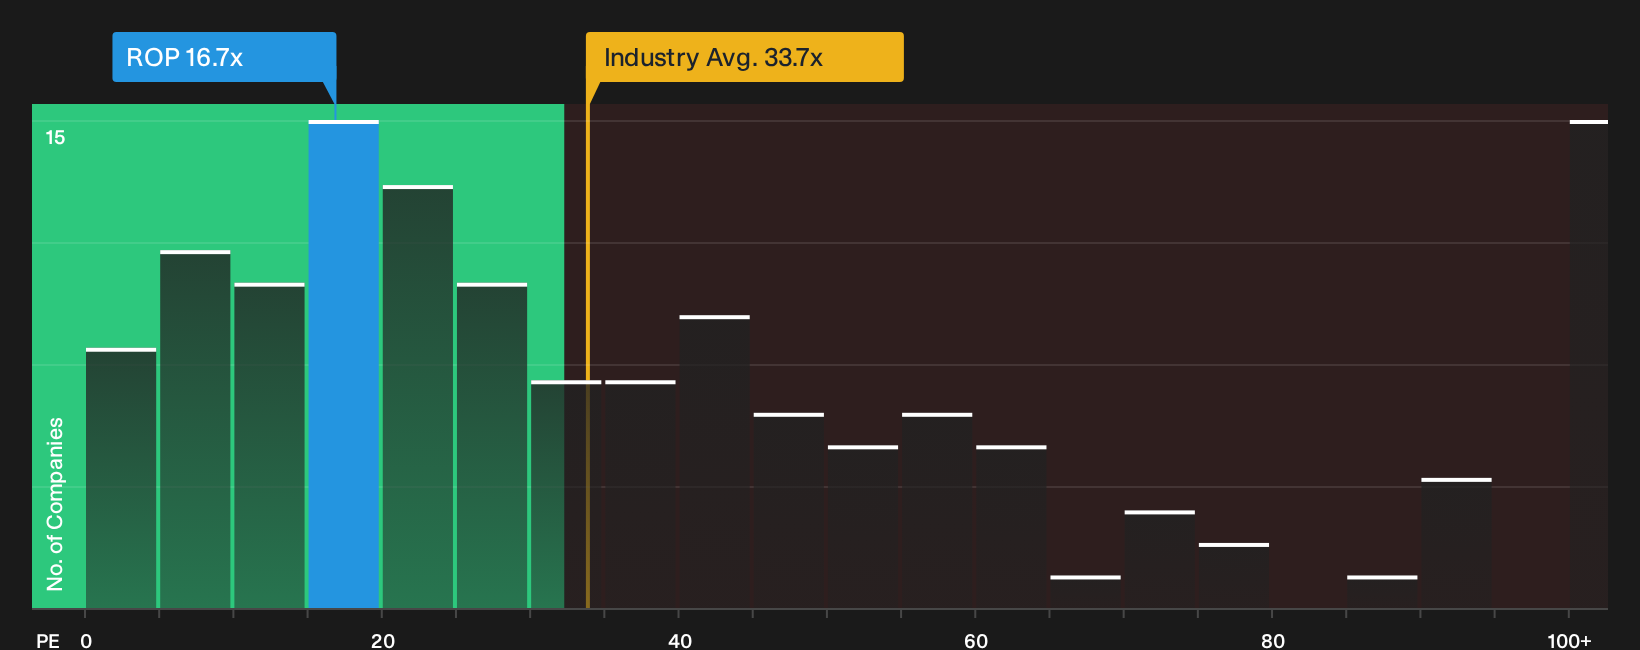Click the 'No. of Companies' axis title

[55, 503]
